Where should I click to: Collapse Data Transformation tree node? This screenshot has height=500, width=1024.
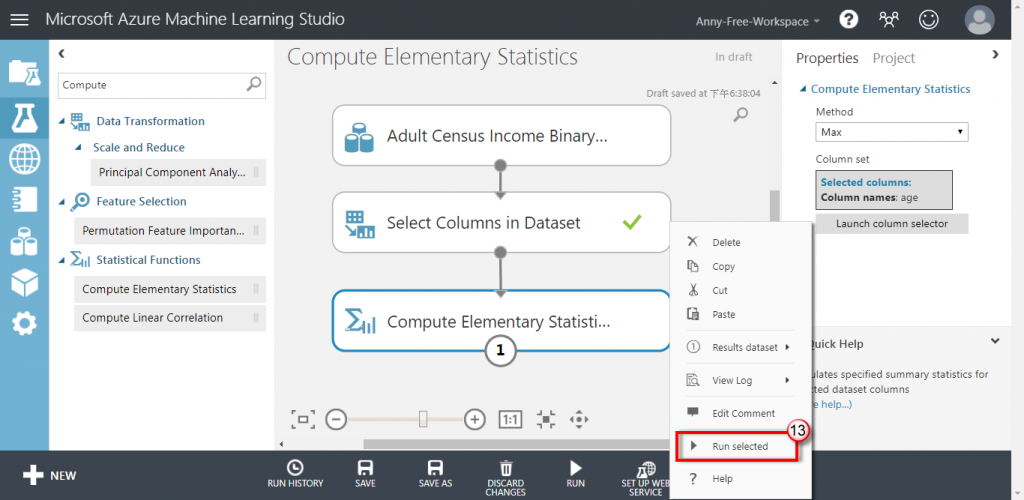61,121
